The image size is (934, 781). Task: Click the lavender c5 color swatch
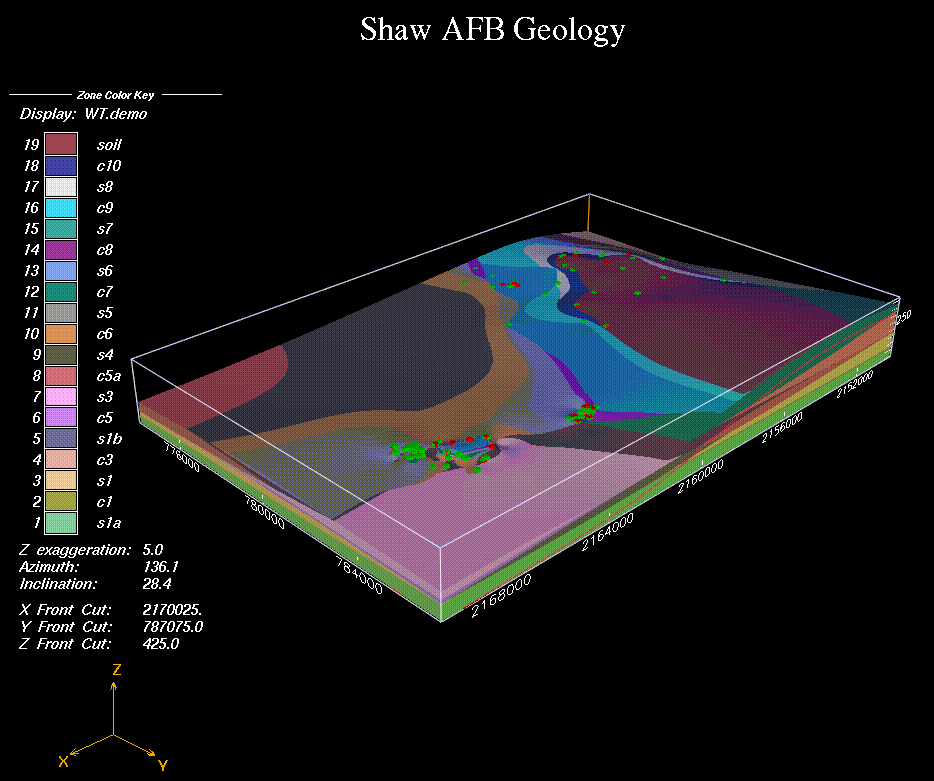[x=61, y=418]
